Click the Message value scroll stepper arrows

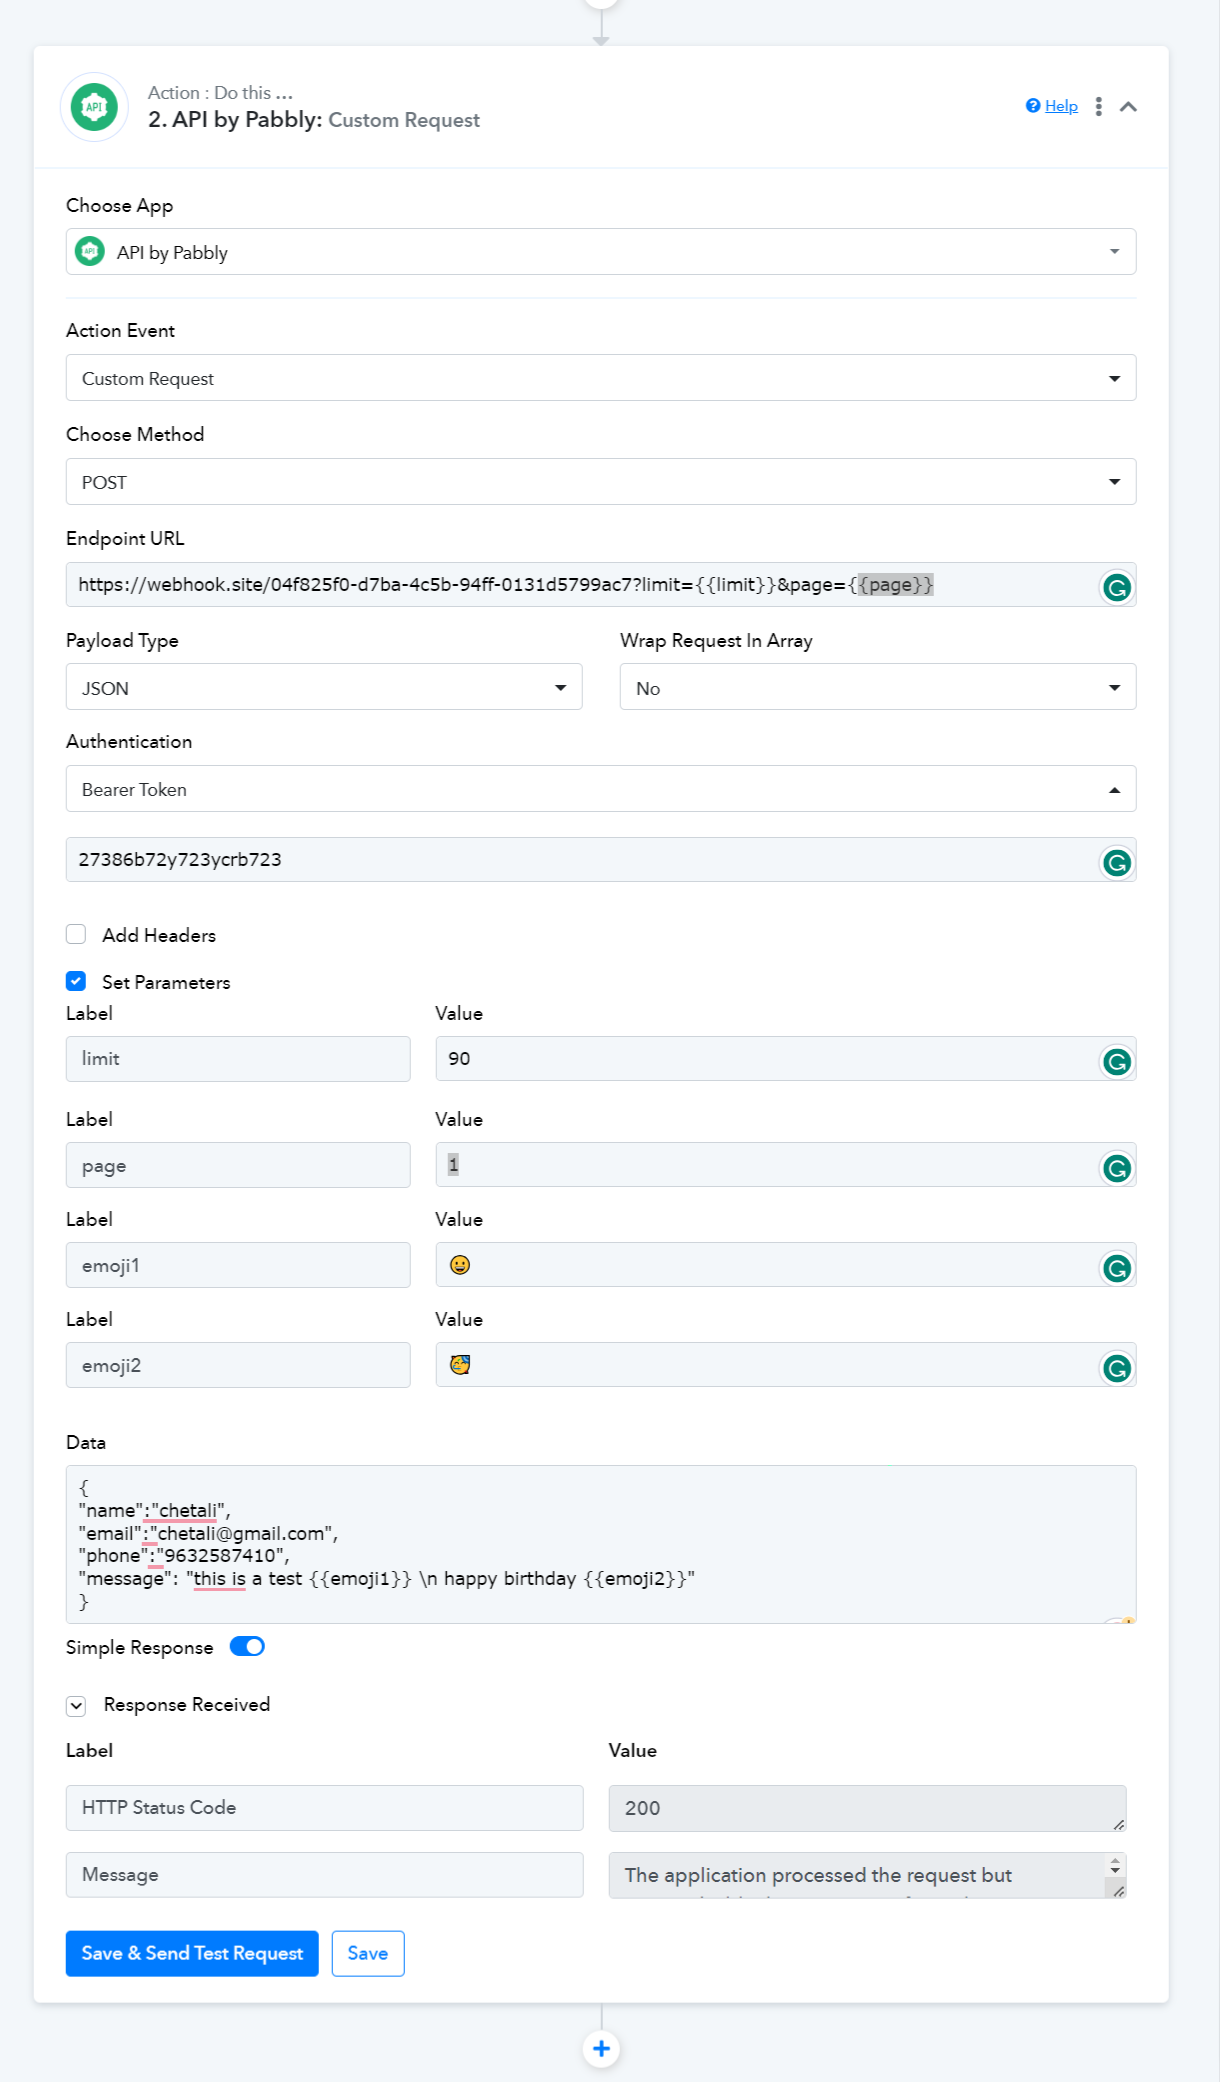(x=1115, y=1866)
